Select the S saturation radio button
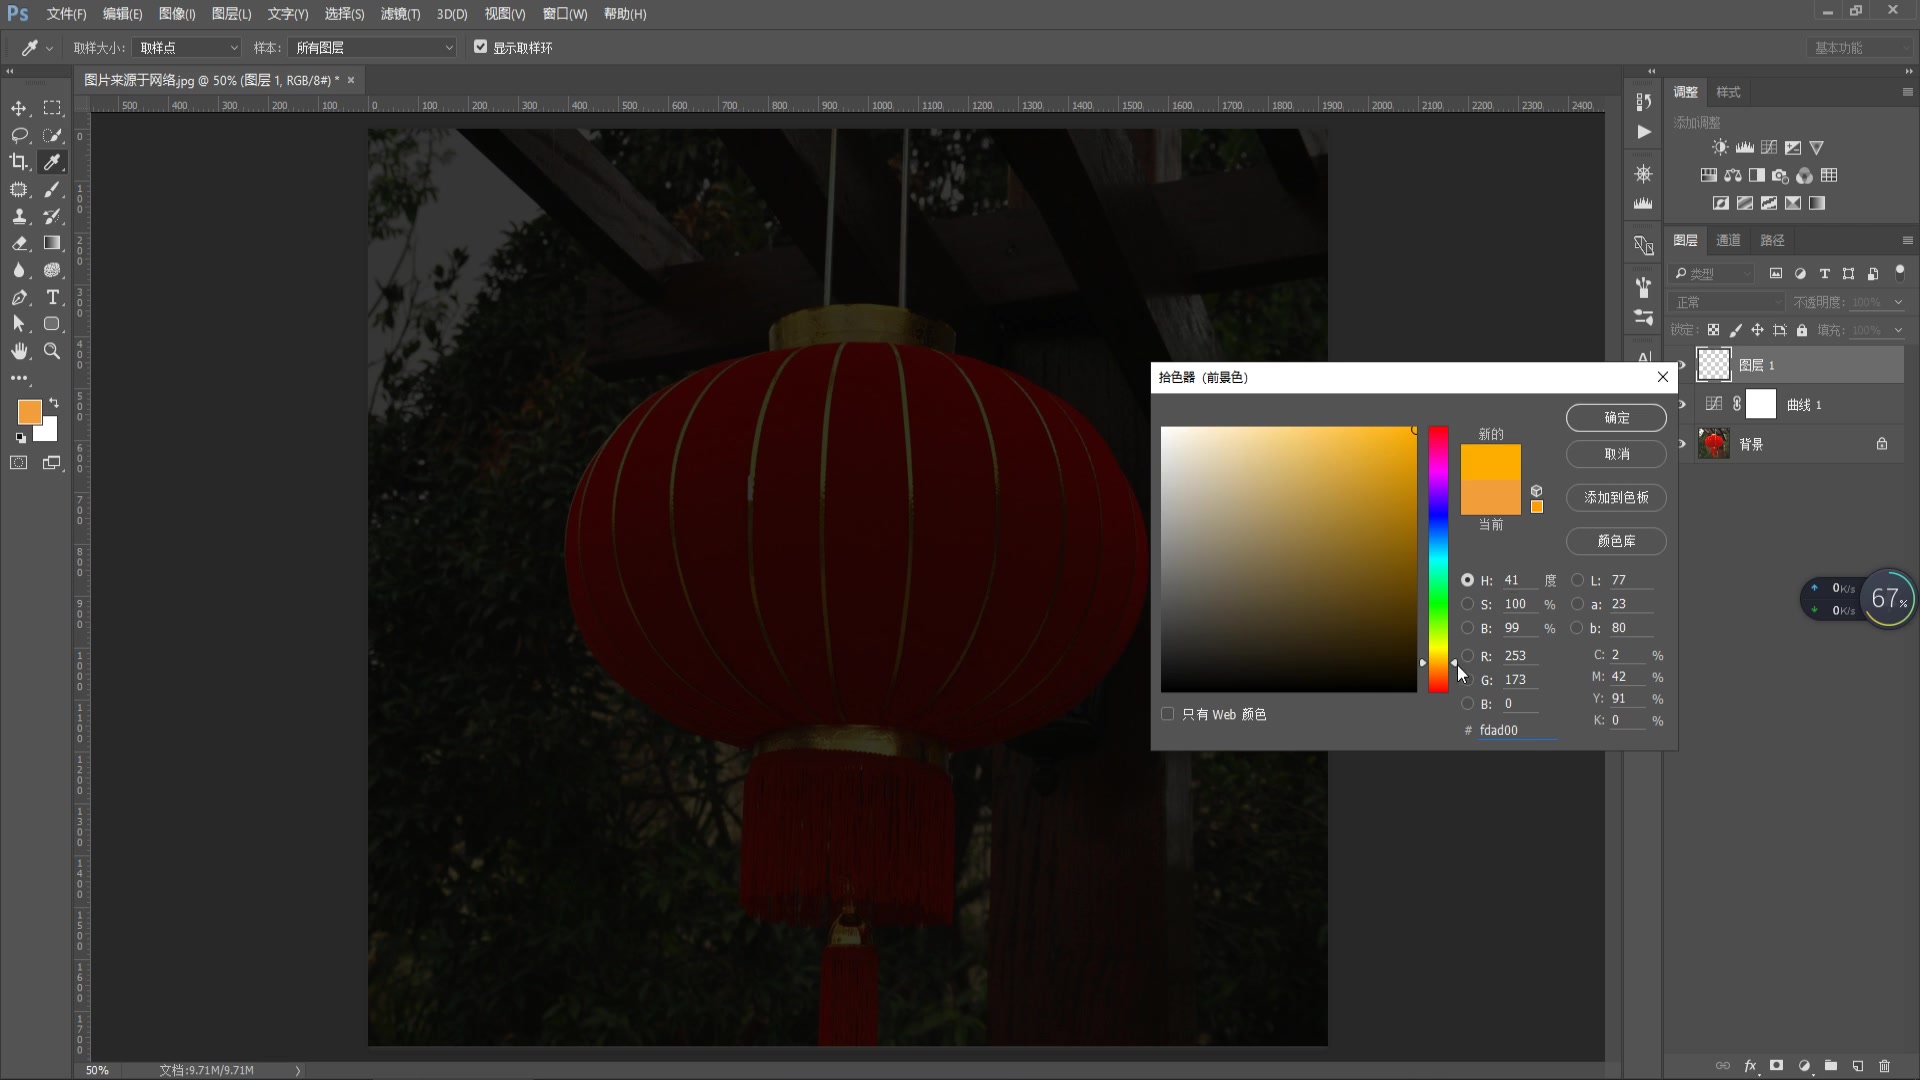Viewport: 1920px width, 1080px height. pos(1467,604)
